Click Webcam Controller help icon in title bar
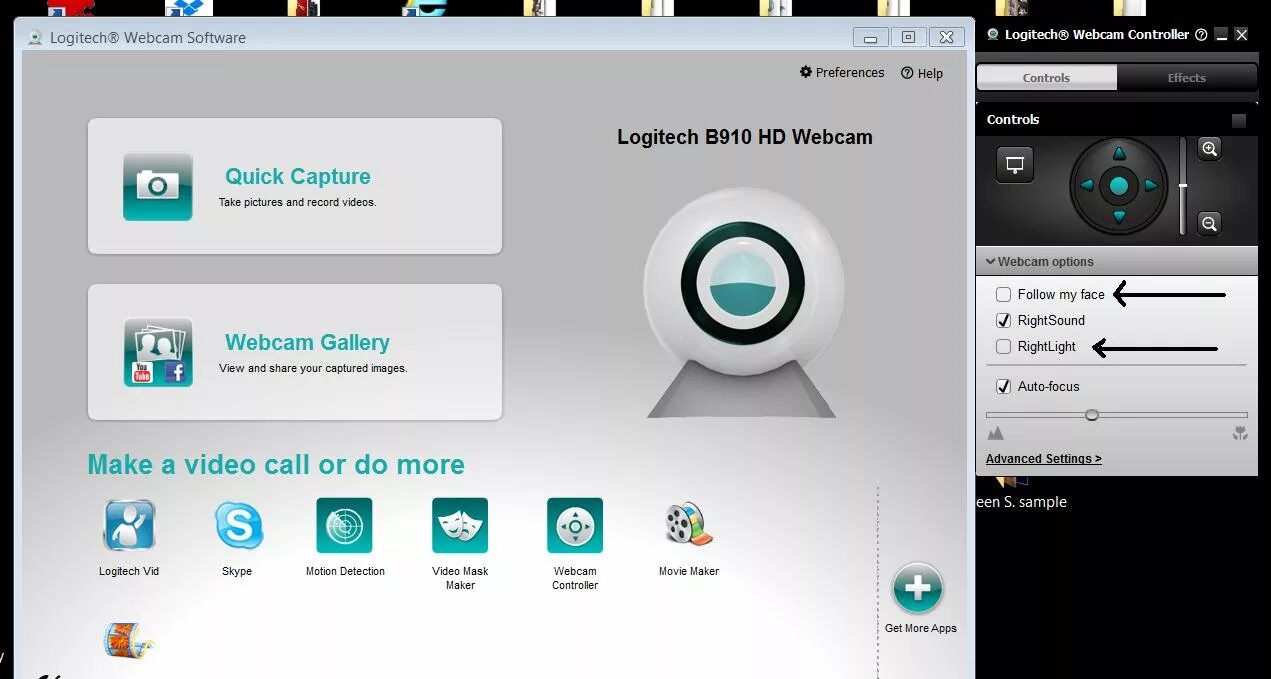This screenshot has height=679, width=1271. tap(1201, 34)
